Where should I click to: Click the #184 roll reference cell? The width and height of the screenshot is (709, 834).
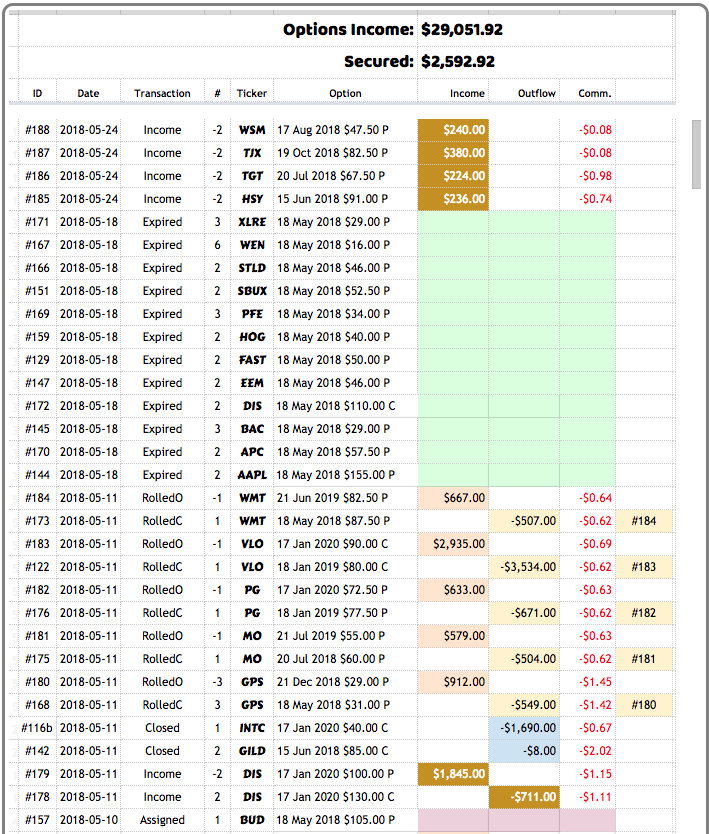coord(644,521)
